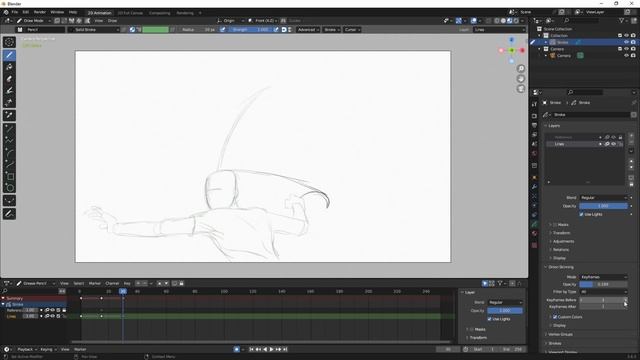This screenshot has height=360, width=640.
Task: Select the Arc tool
Action: (9, 152)
